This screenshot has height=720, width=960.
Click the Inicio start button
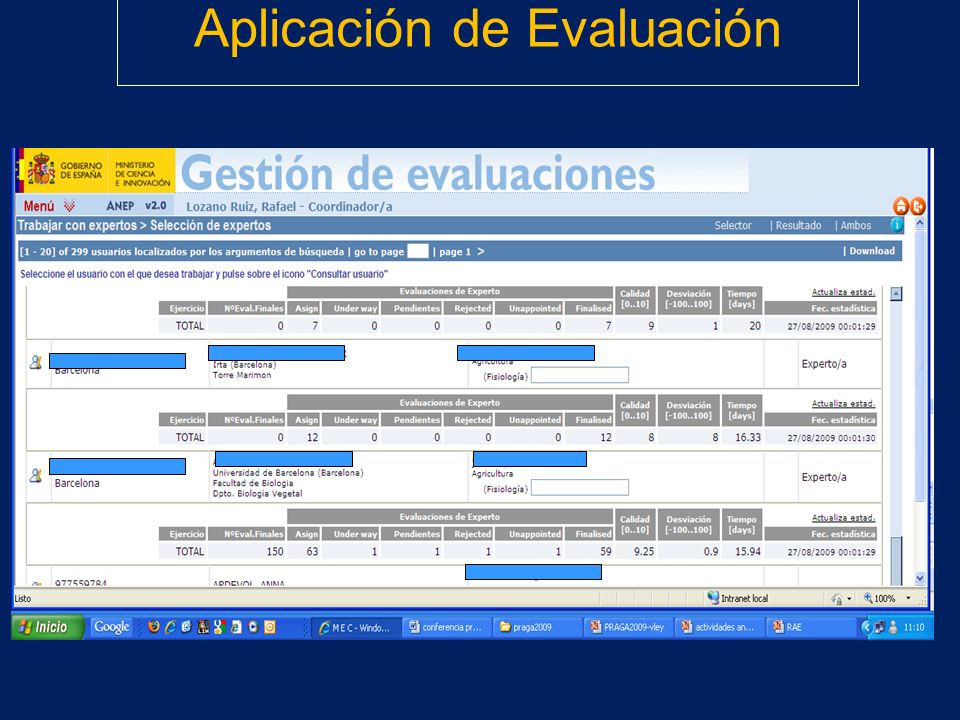[48, 627]
